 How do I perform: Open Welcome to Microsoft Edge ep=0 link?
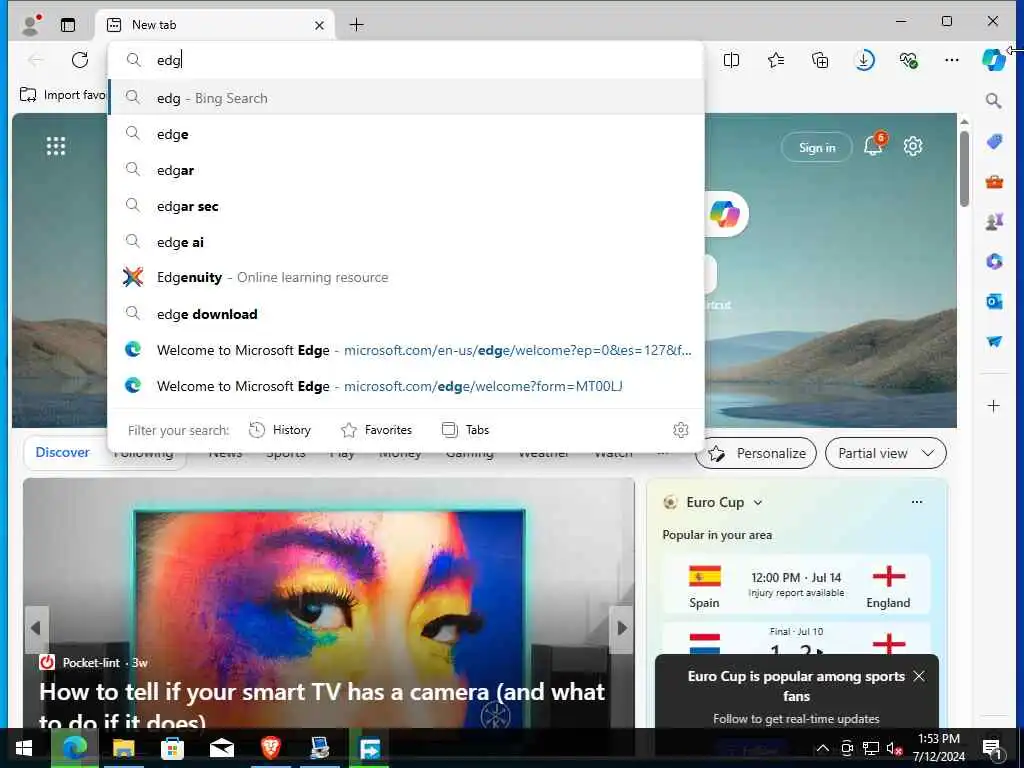(406, 349)
